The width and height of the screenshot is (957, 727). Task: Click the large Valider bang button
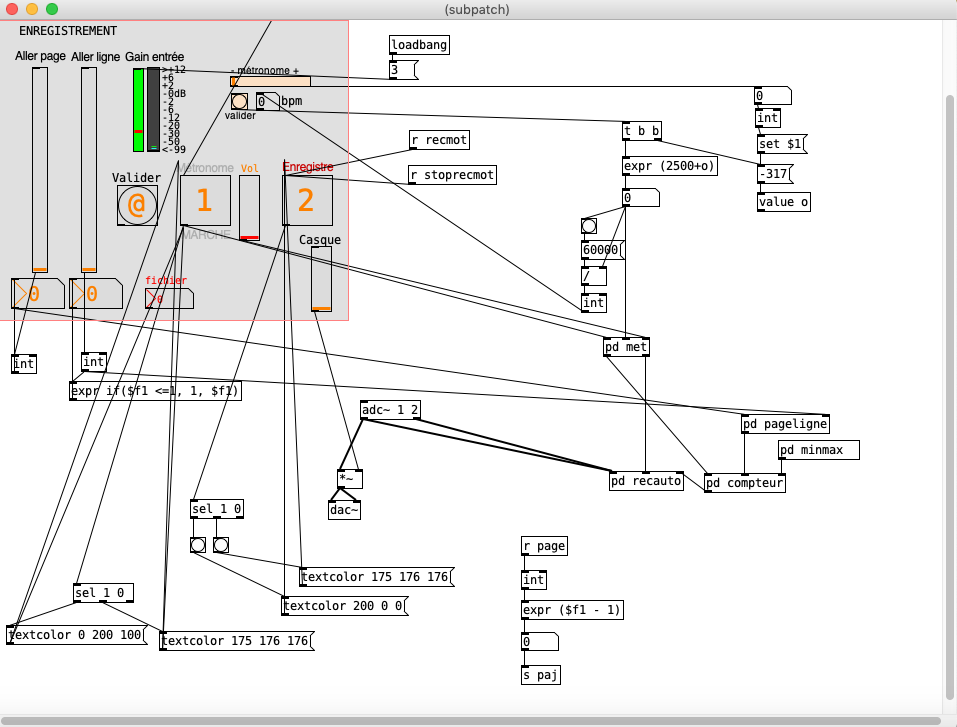click(x=137, y=205)
